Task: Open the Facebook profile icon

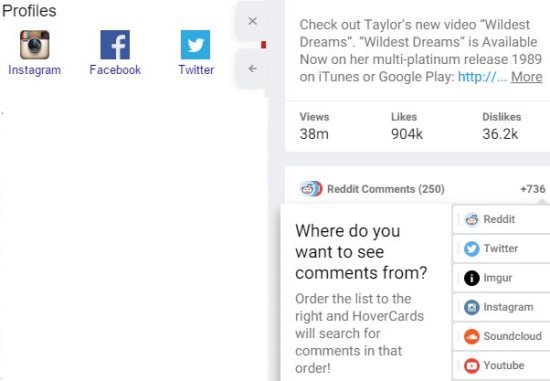Action: tap(115, 45)
